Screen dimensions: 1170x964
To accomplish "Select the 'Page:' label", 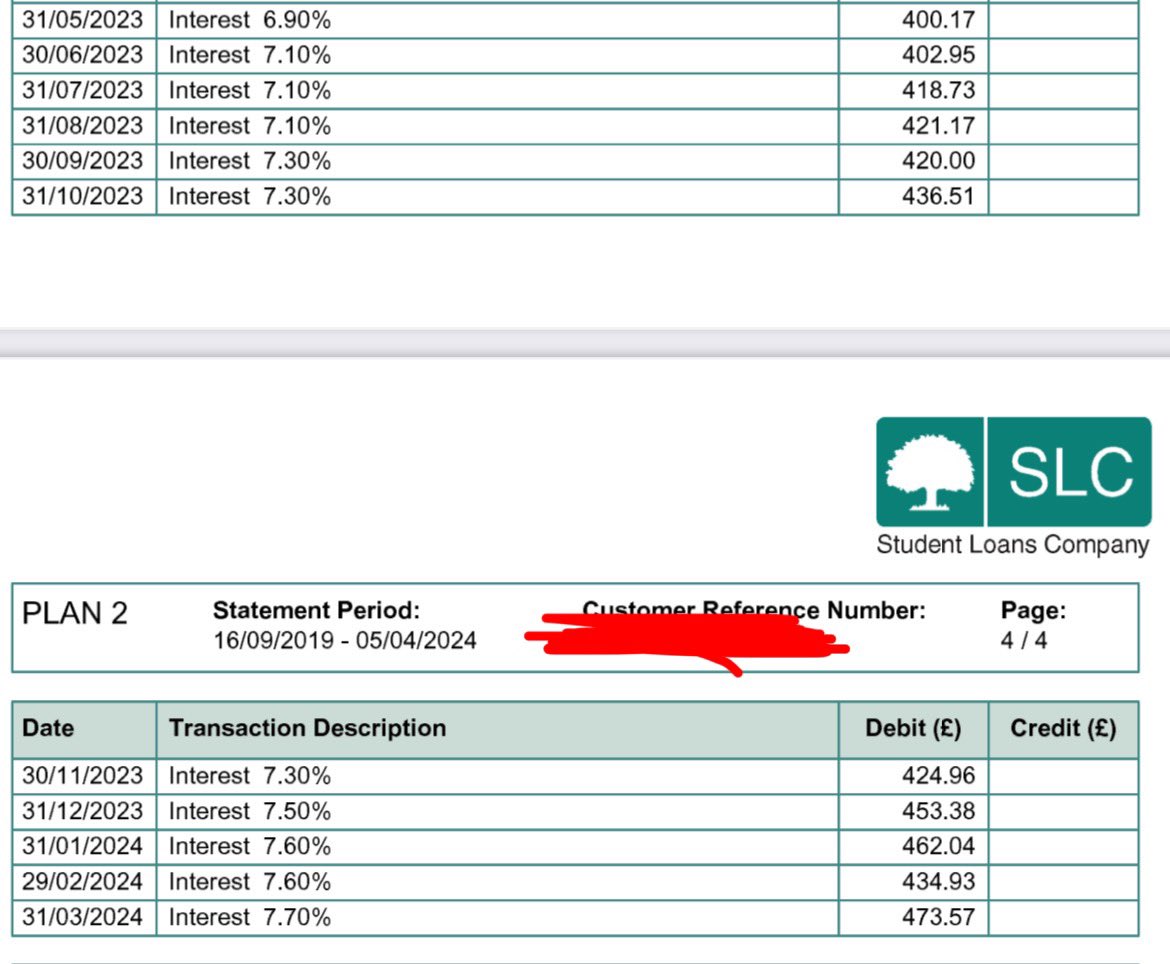I will (x=1033, y=610).
